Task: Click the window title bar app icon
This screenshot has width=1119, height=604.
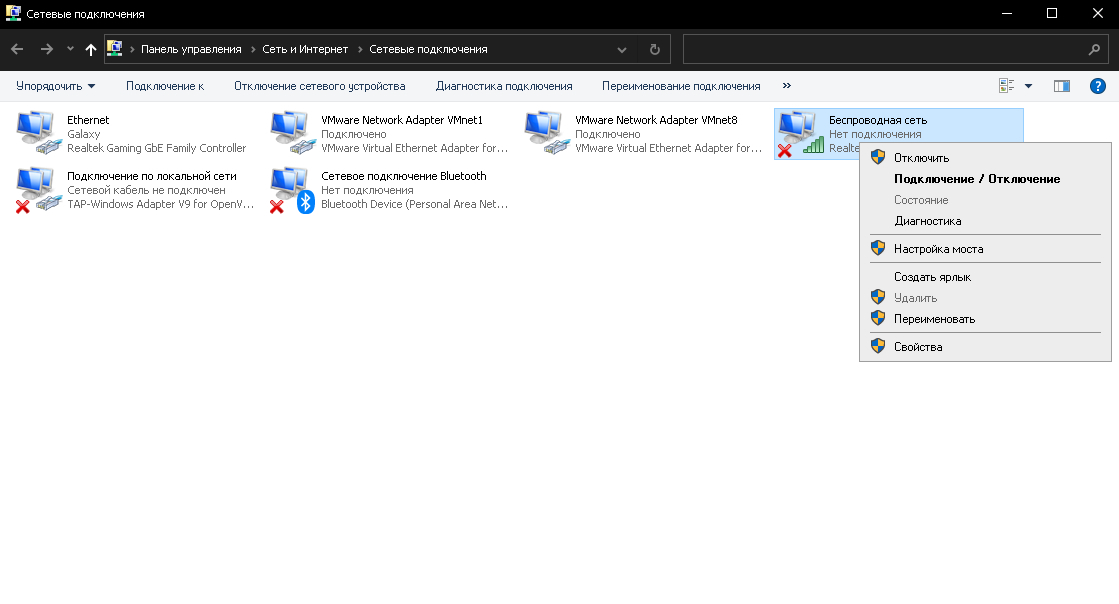Action: click(x=14, y=14)
